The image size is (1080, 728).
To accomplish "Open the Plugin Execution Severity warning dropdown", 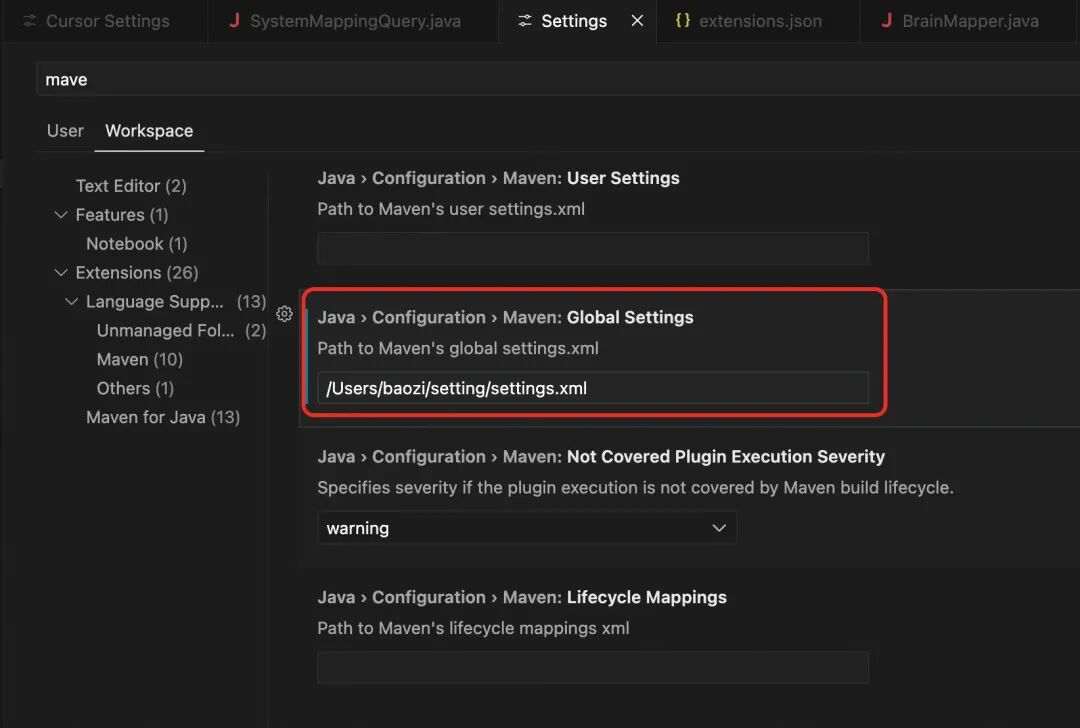I will point(527,528).
